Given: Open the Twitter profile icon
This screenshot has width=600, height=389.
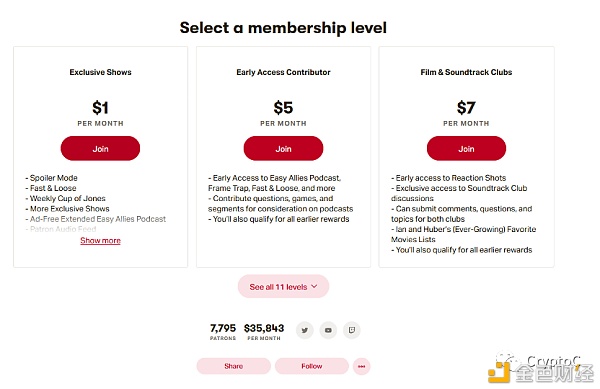Looking at the screenshot, I should (x=305, y=330).
